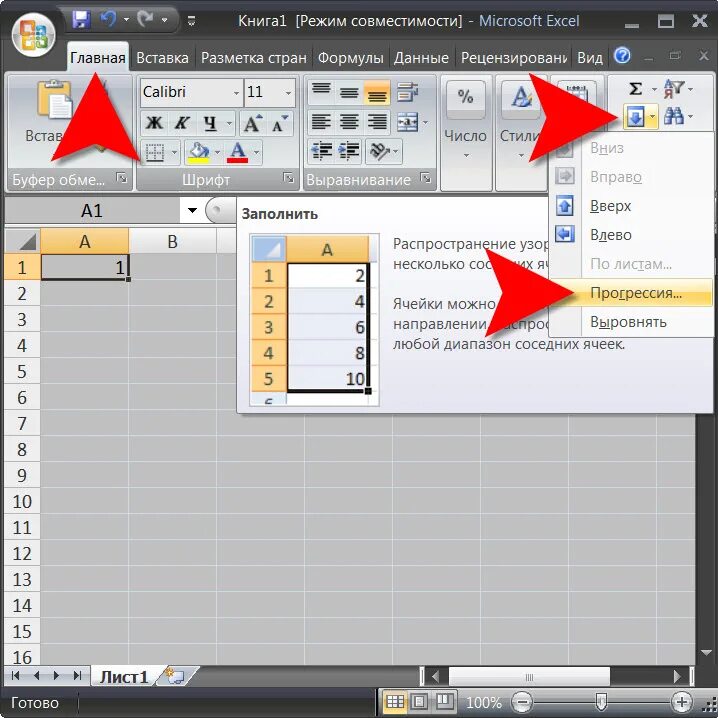Open the Число group dropdown
Image resolution: width=718 pixels, height=718 pixels.
click(466, 156)
